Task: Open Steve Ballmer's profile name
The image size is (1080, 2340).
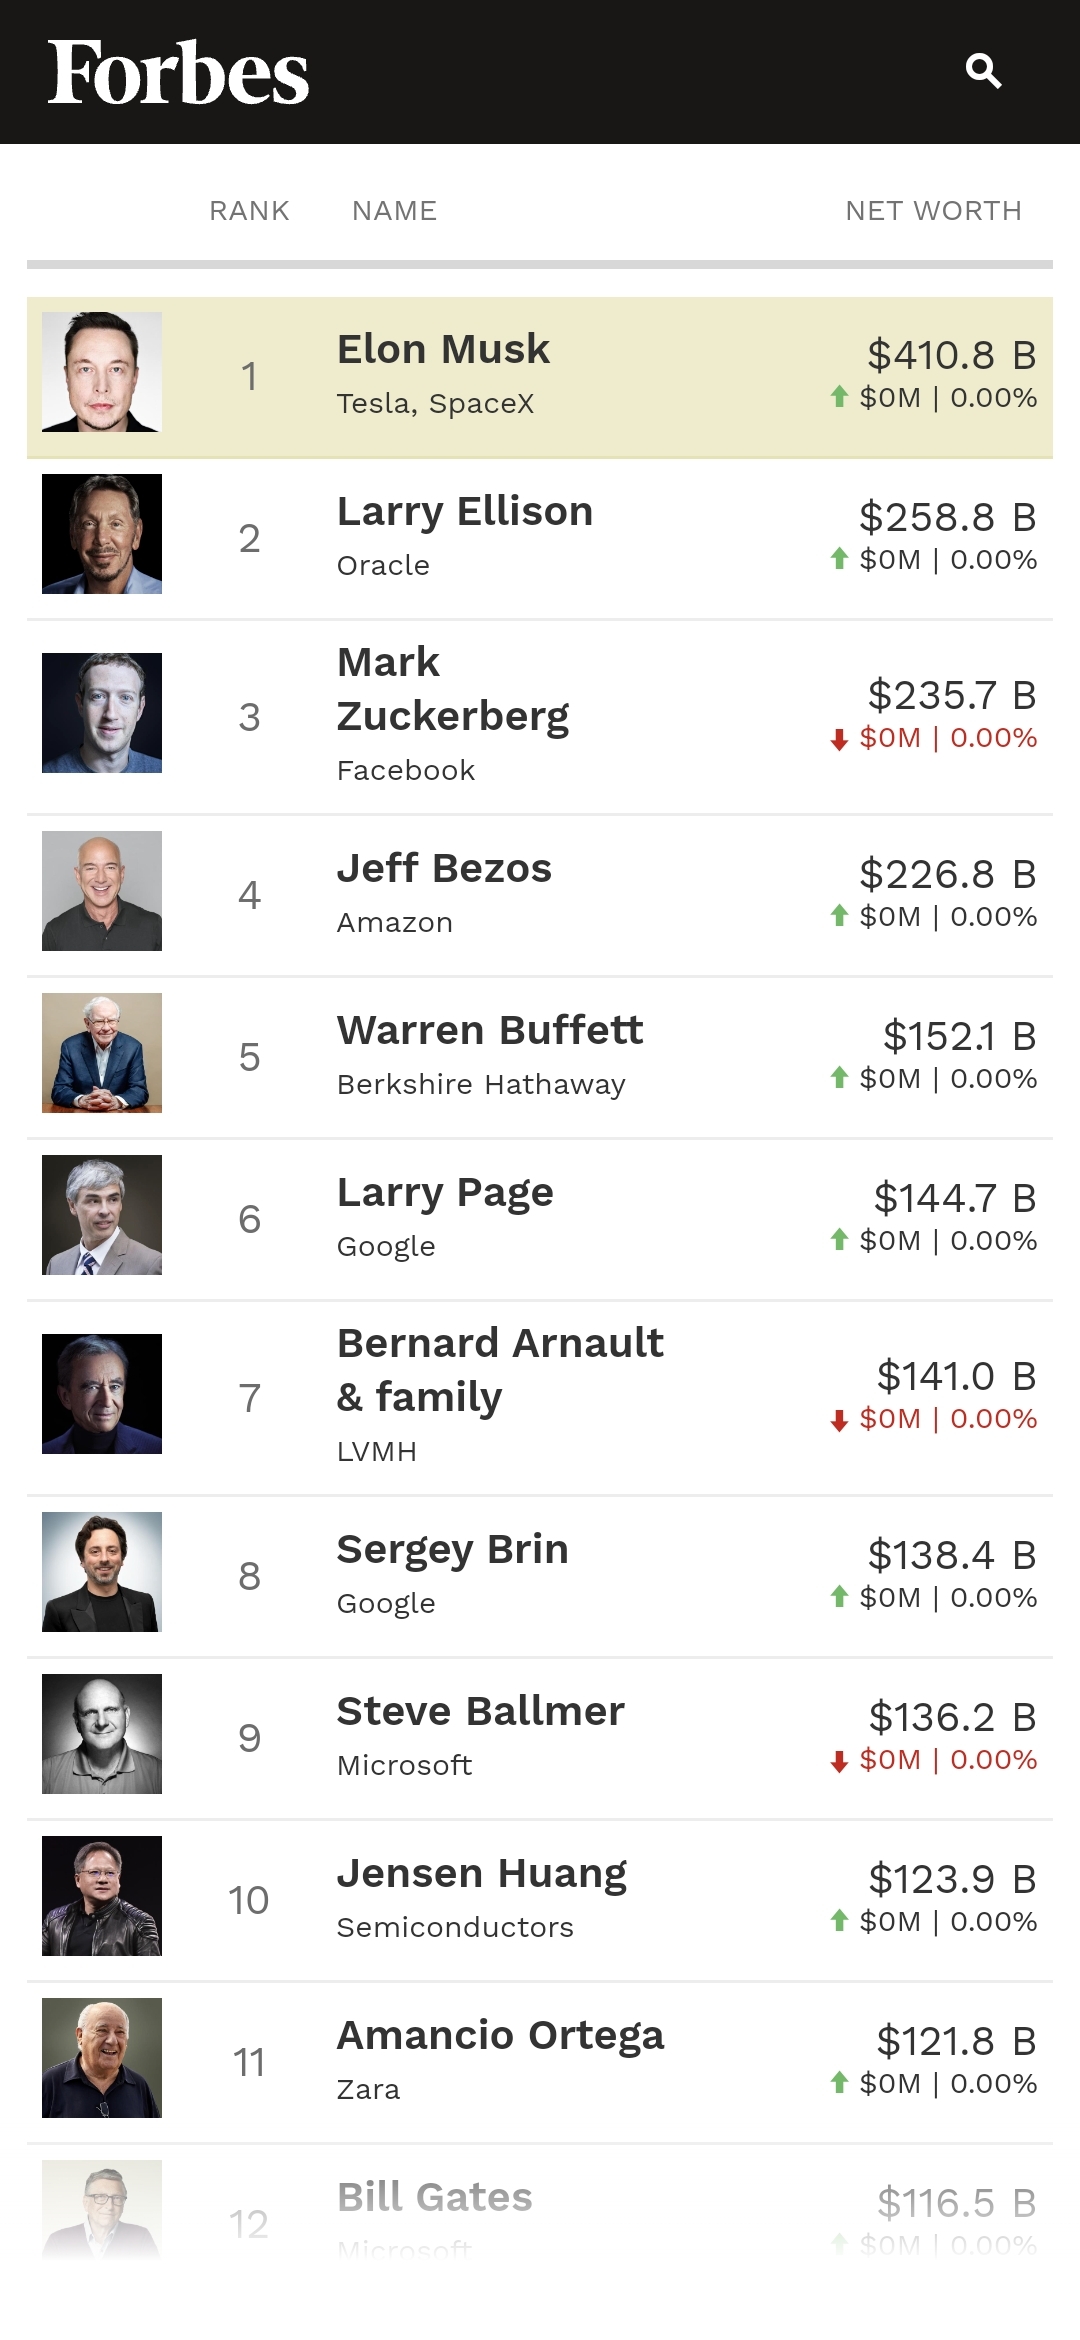Action: (x=480, y=1711)
